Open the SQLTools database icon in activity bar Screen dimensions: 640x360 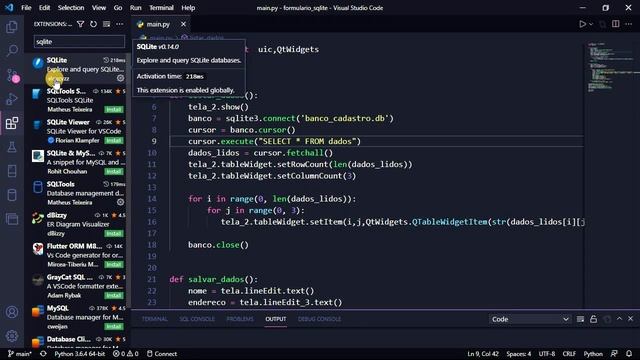pyautogui.click(x=12, y=195)
